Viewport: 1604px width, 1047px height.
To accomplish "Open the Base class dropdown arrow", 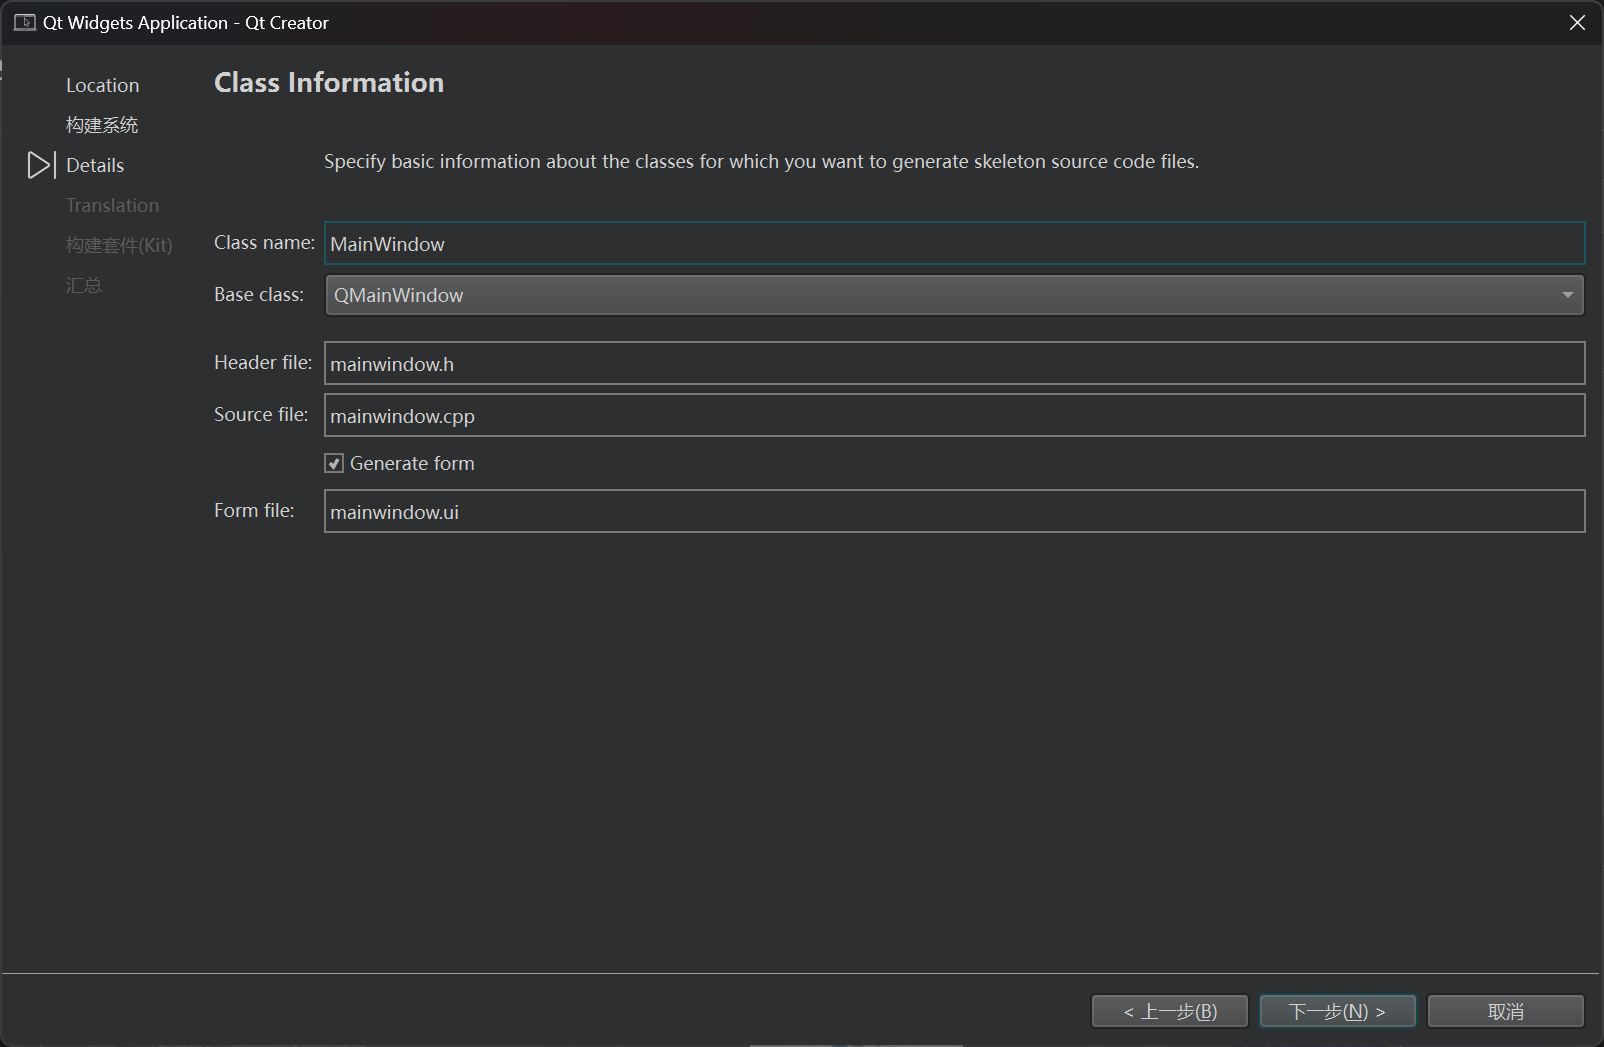I will tap(1567, 295).
